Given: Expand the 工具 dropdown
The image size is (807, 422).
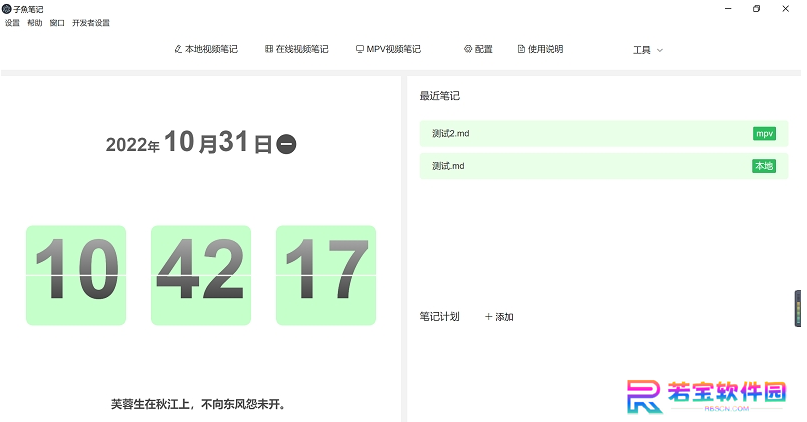Looking at the screenshot, I should click(x=647, y=50).
